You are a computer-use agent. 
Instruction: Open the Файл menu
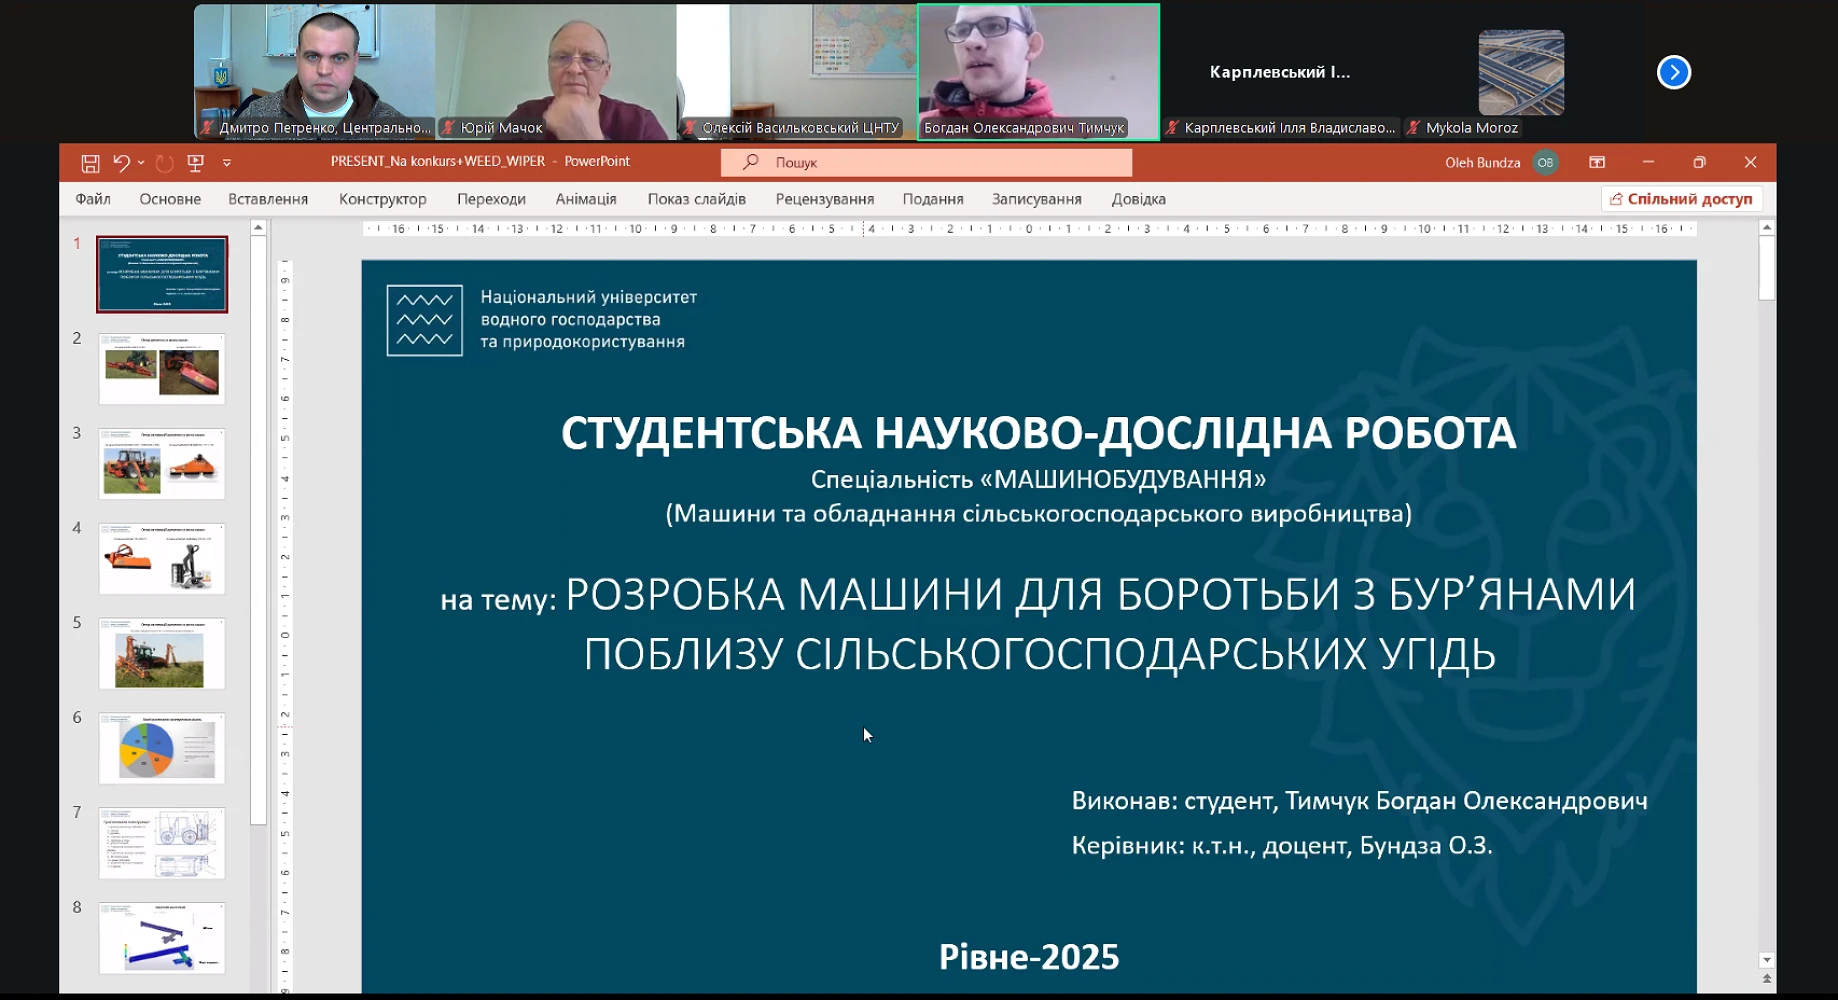[x=93, y=199]
